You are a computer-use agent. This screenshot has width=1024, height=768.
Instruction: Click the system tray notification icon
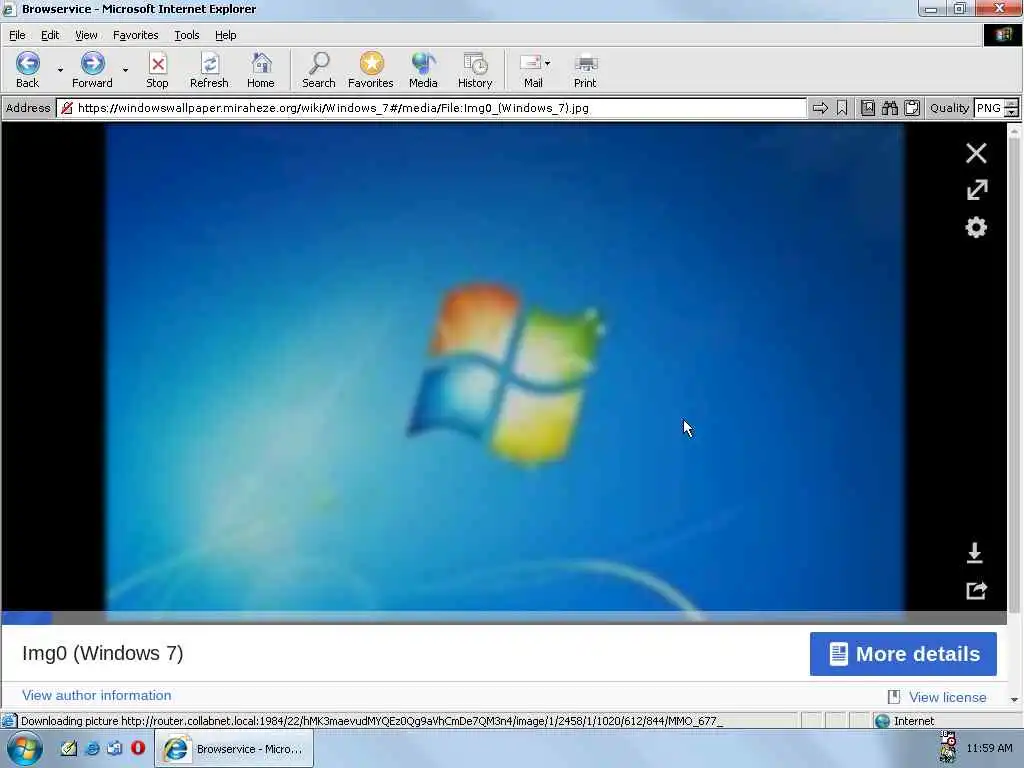[x=948, y=748]
